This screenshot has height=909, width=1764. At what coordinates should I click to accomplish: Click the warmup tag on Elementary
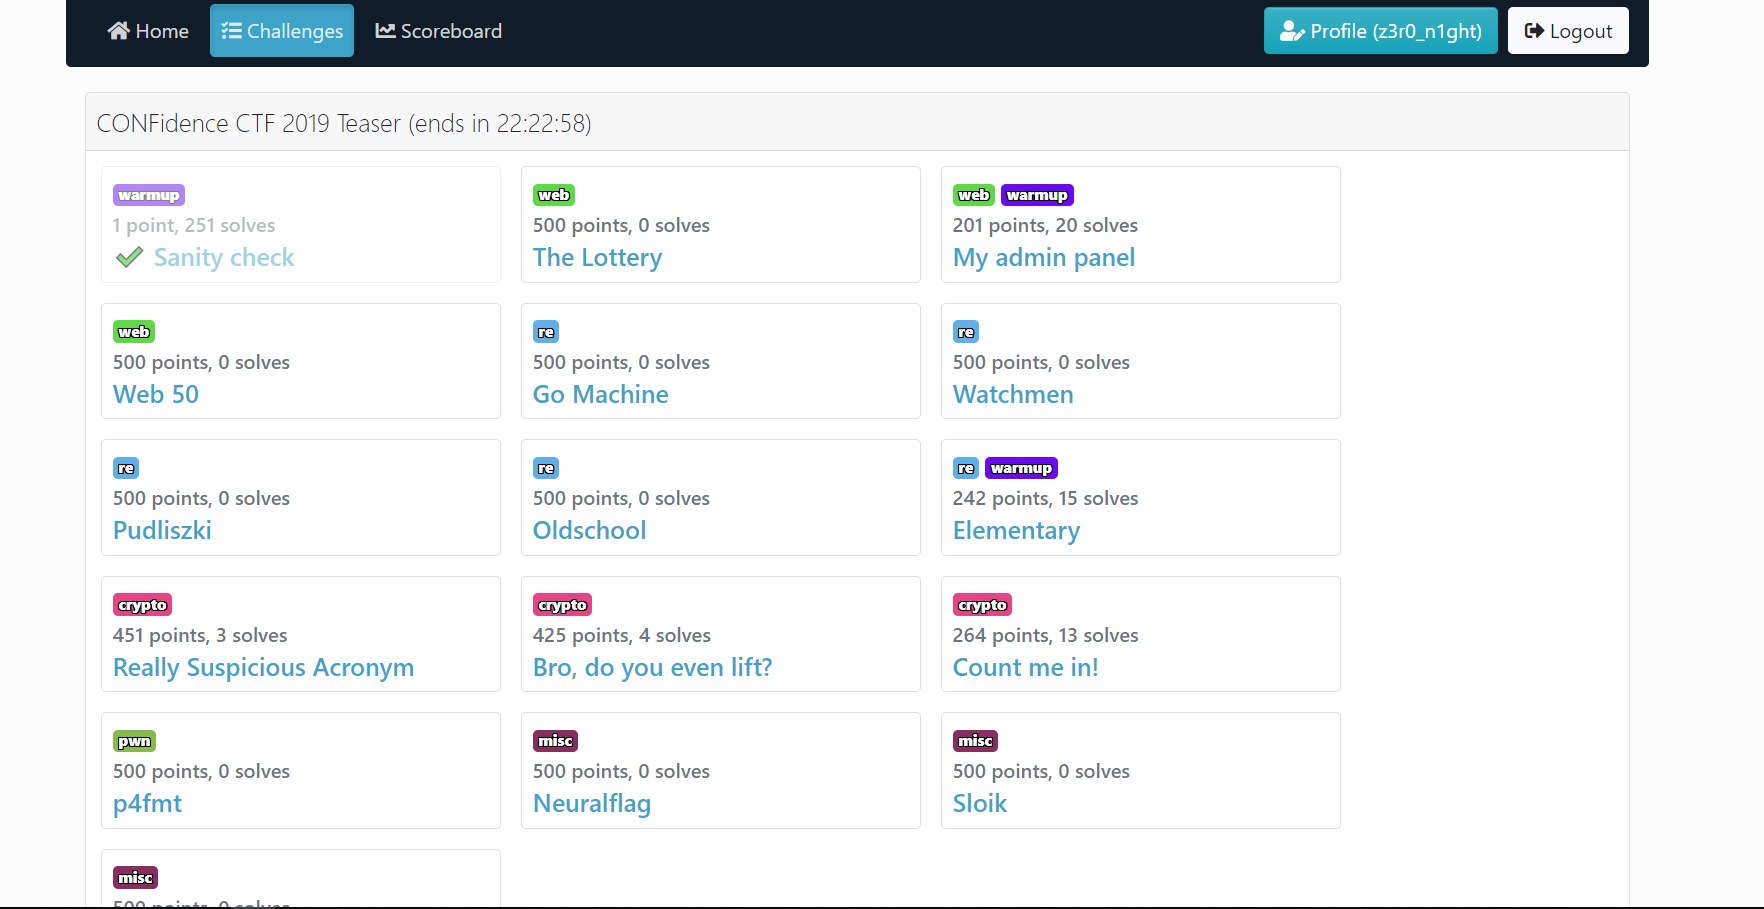1021,468
